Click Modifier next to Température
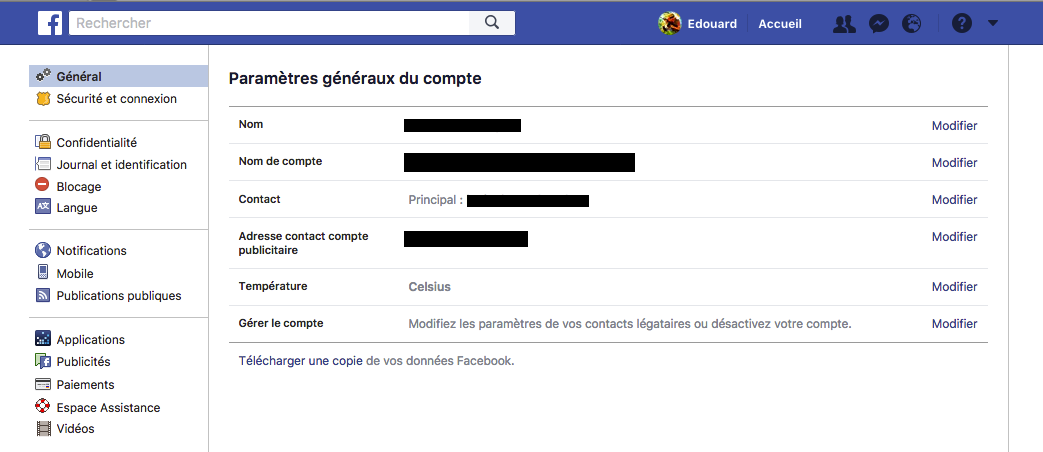1043x452 pixels. click(954, 286)
